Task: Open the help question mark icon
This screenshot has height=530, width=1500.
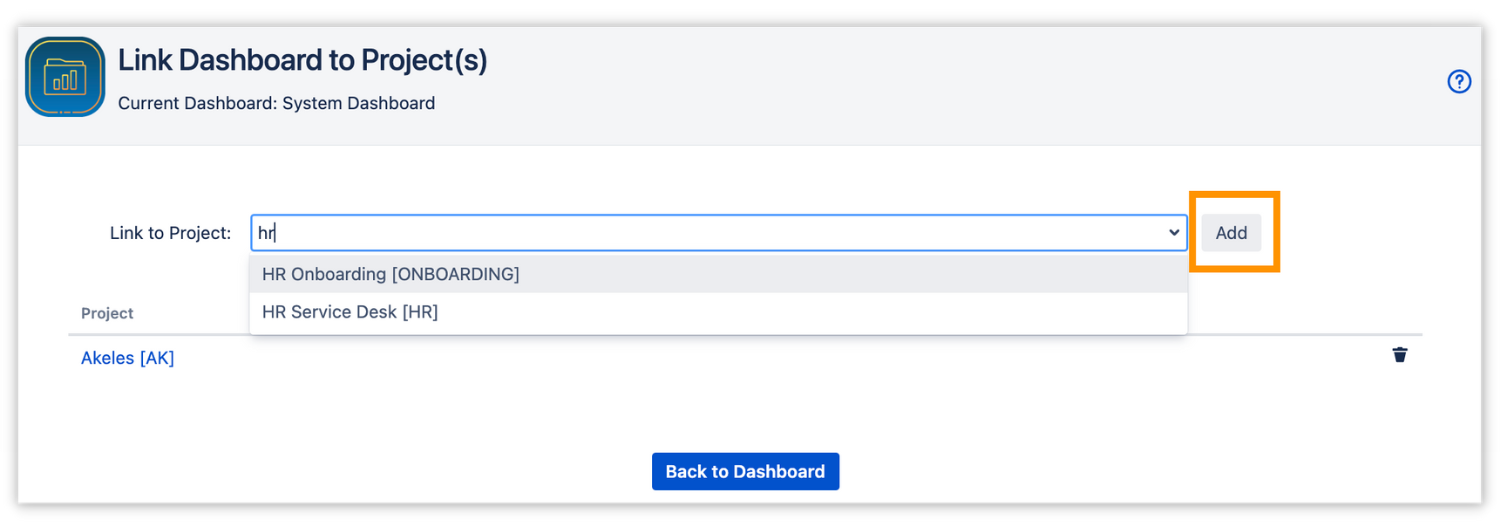Action: 1459,82
